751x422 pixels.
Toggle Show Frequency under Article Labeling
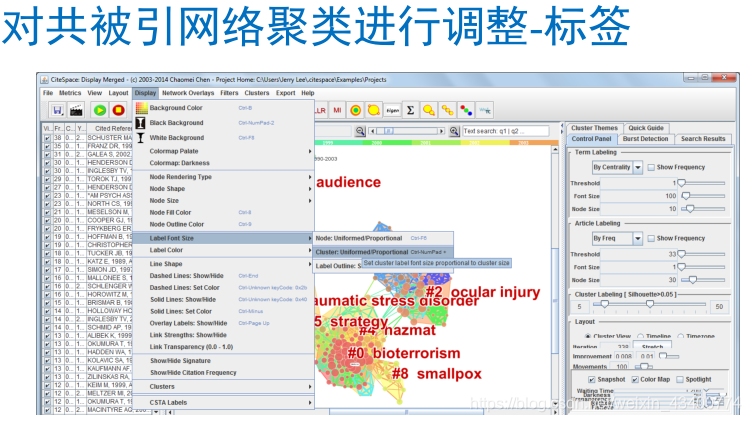(651, 239)
